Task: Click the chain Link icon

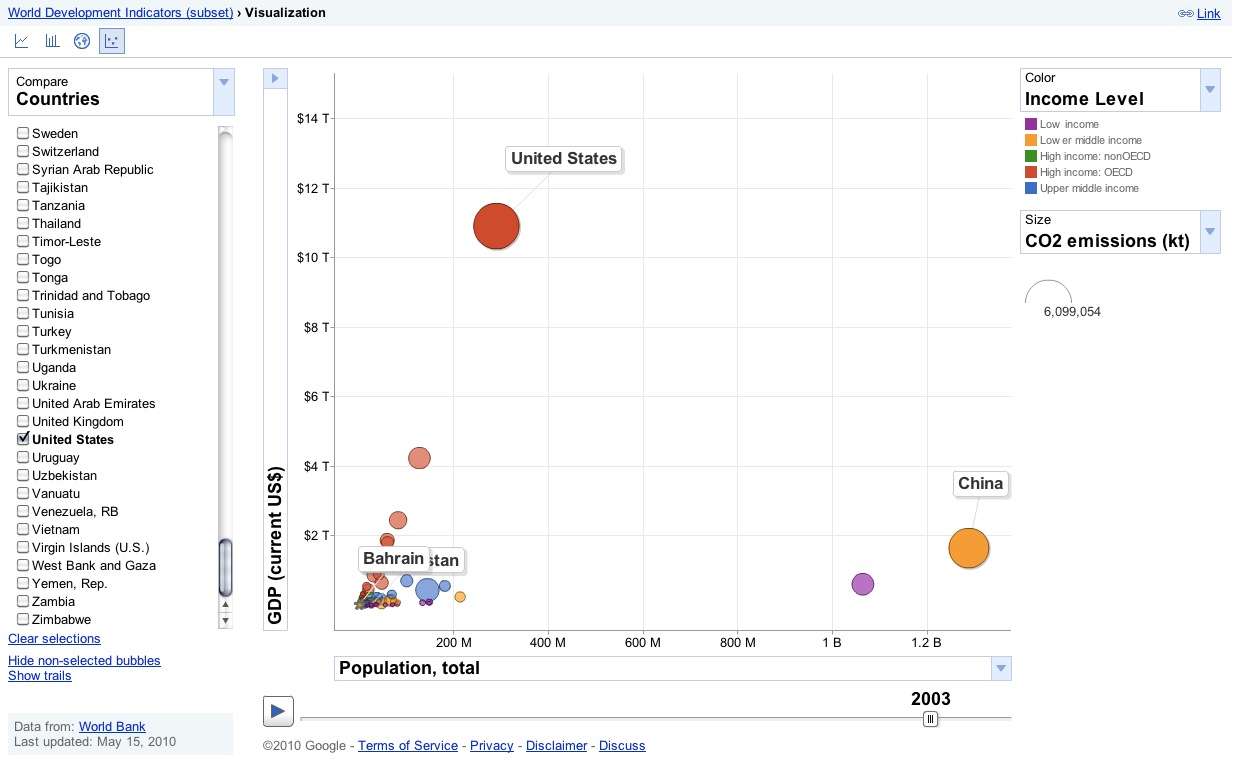Action: pos(1186,14)
